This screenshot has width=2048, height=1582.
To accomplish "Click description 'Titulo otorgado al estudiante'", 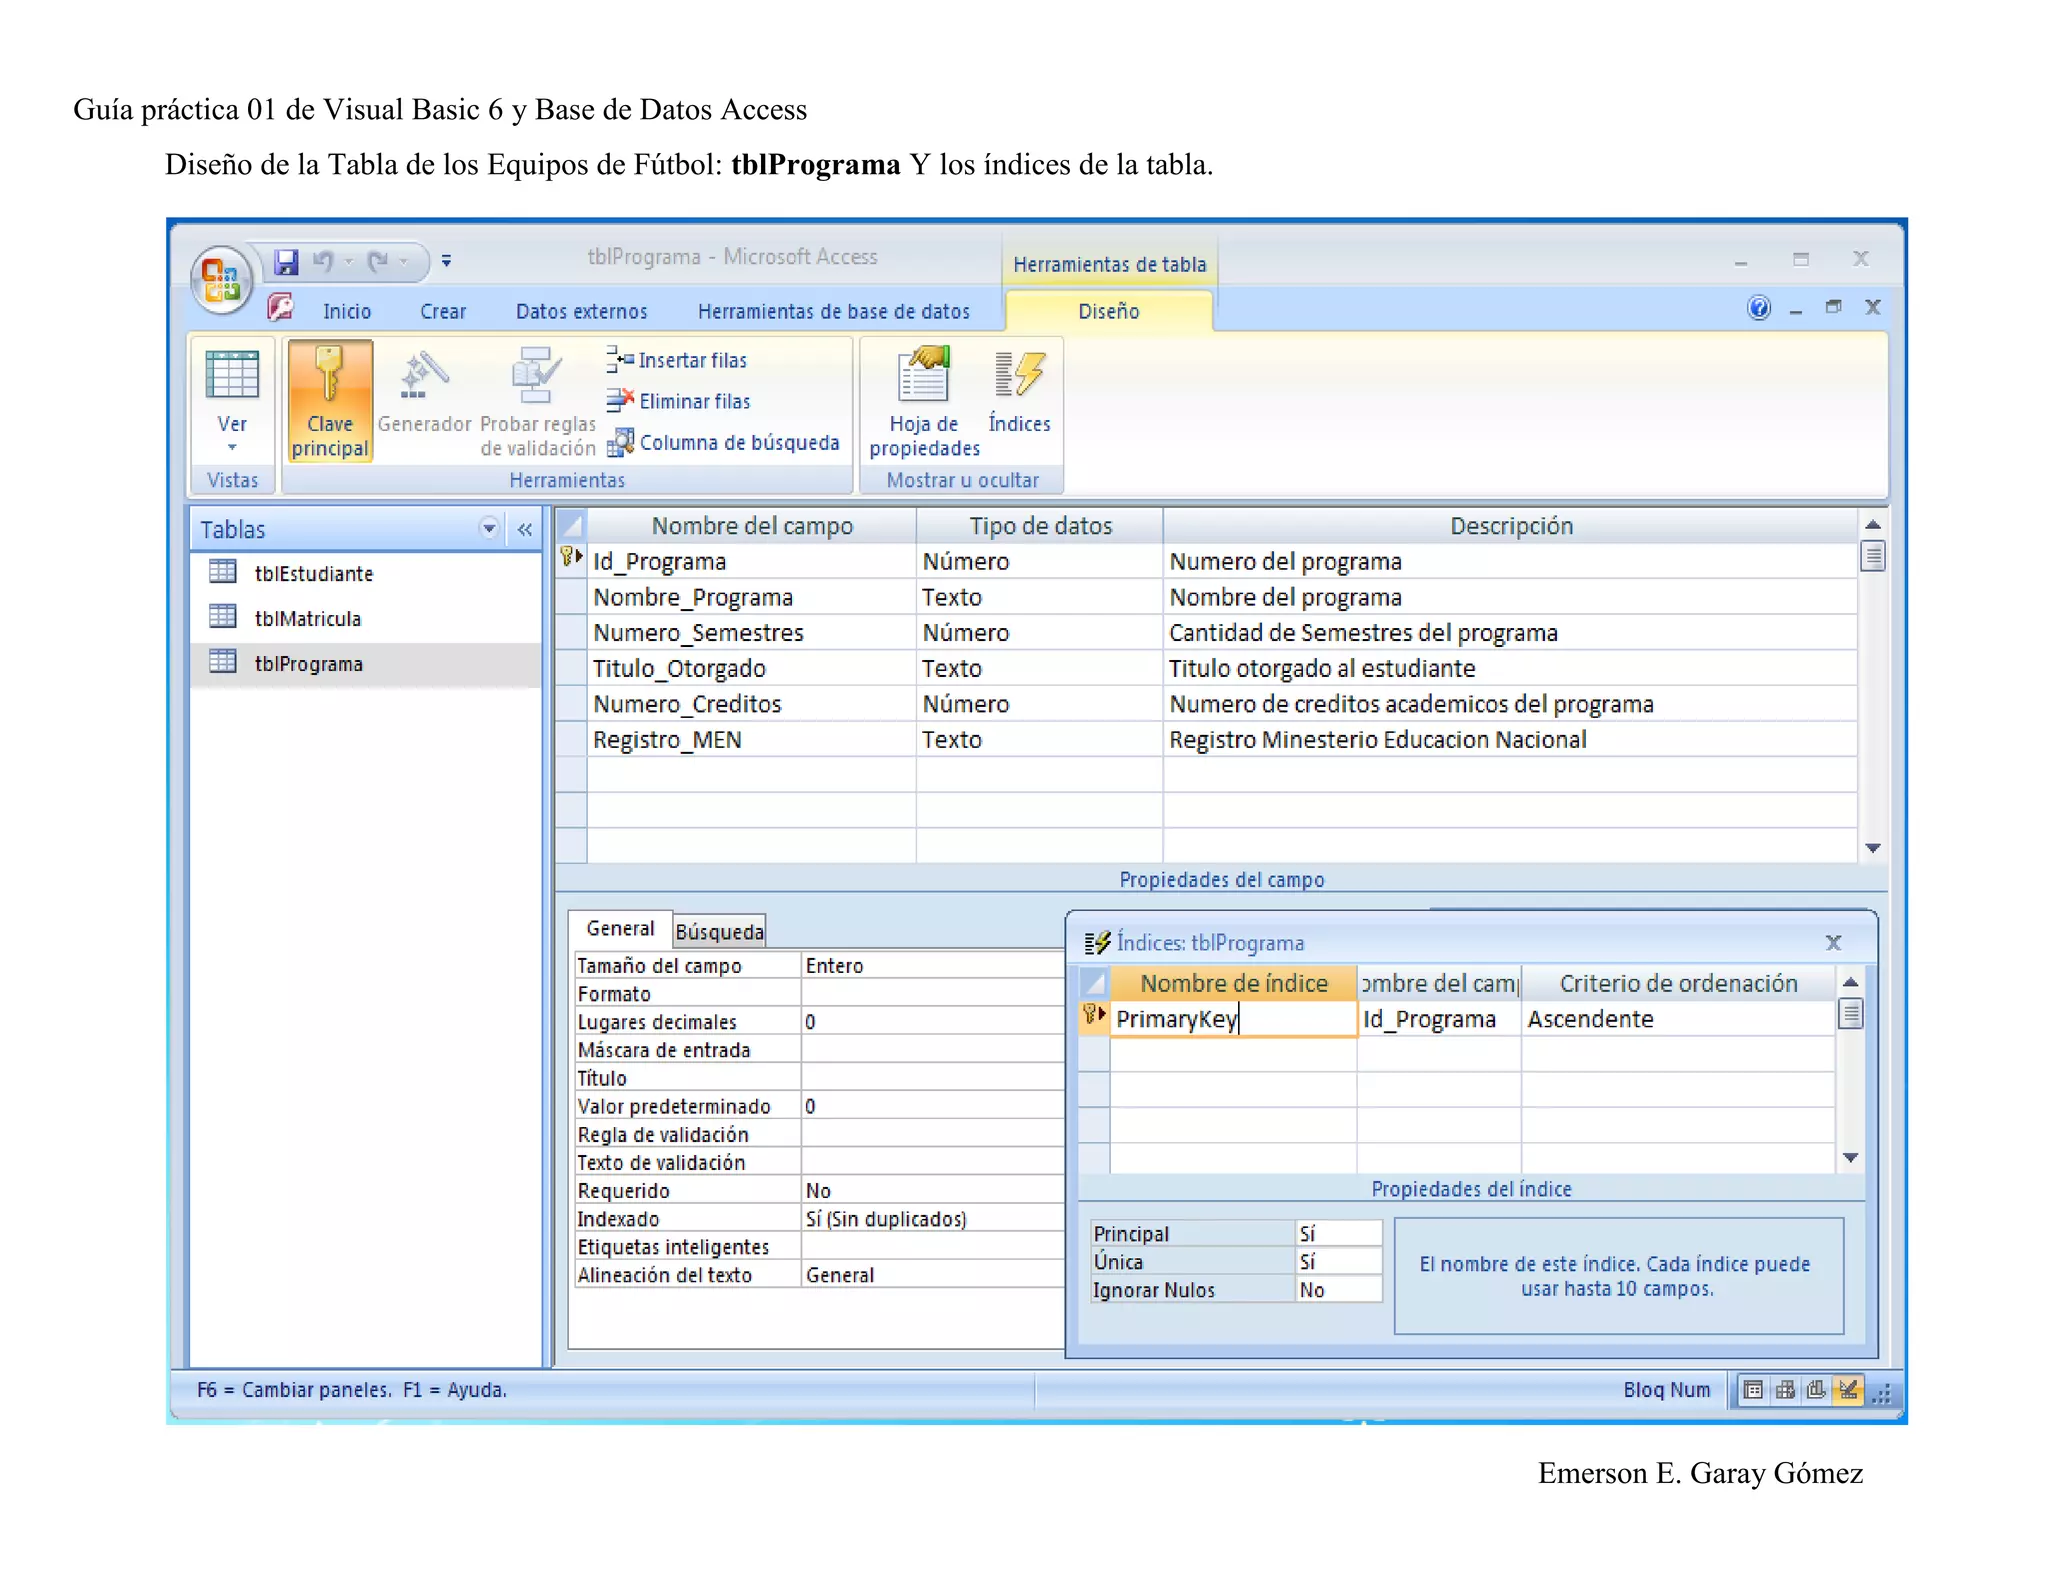I will (x=1510, y=668).
